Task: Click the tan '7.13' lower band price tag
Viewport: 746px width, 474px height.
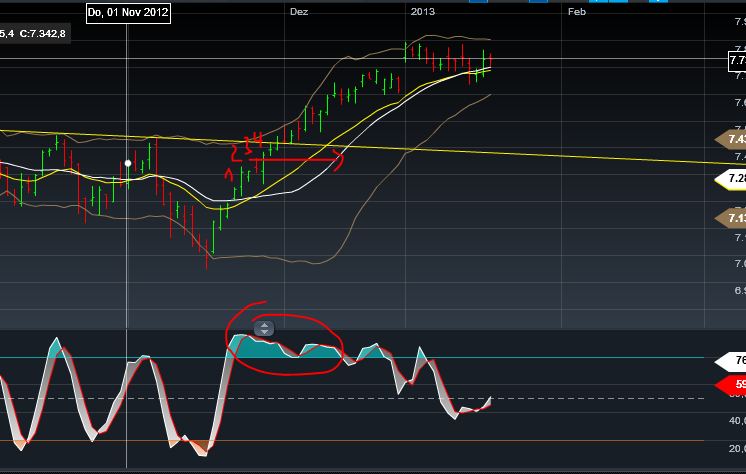Action: point(731,218)
